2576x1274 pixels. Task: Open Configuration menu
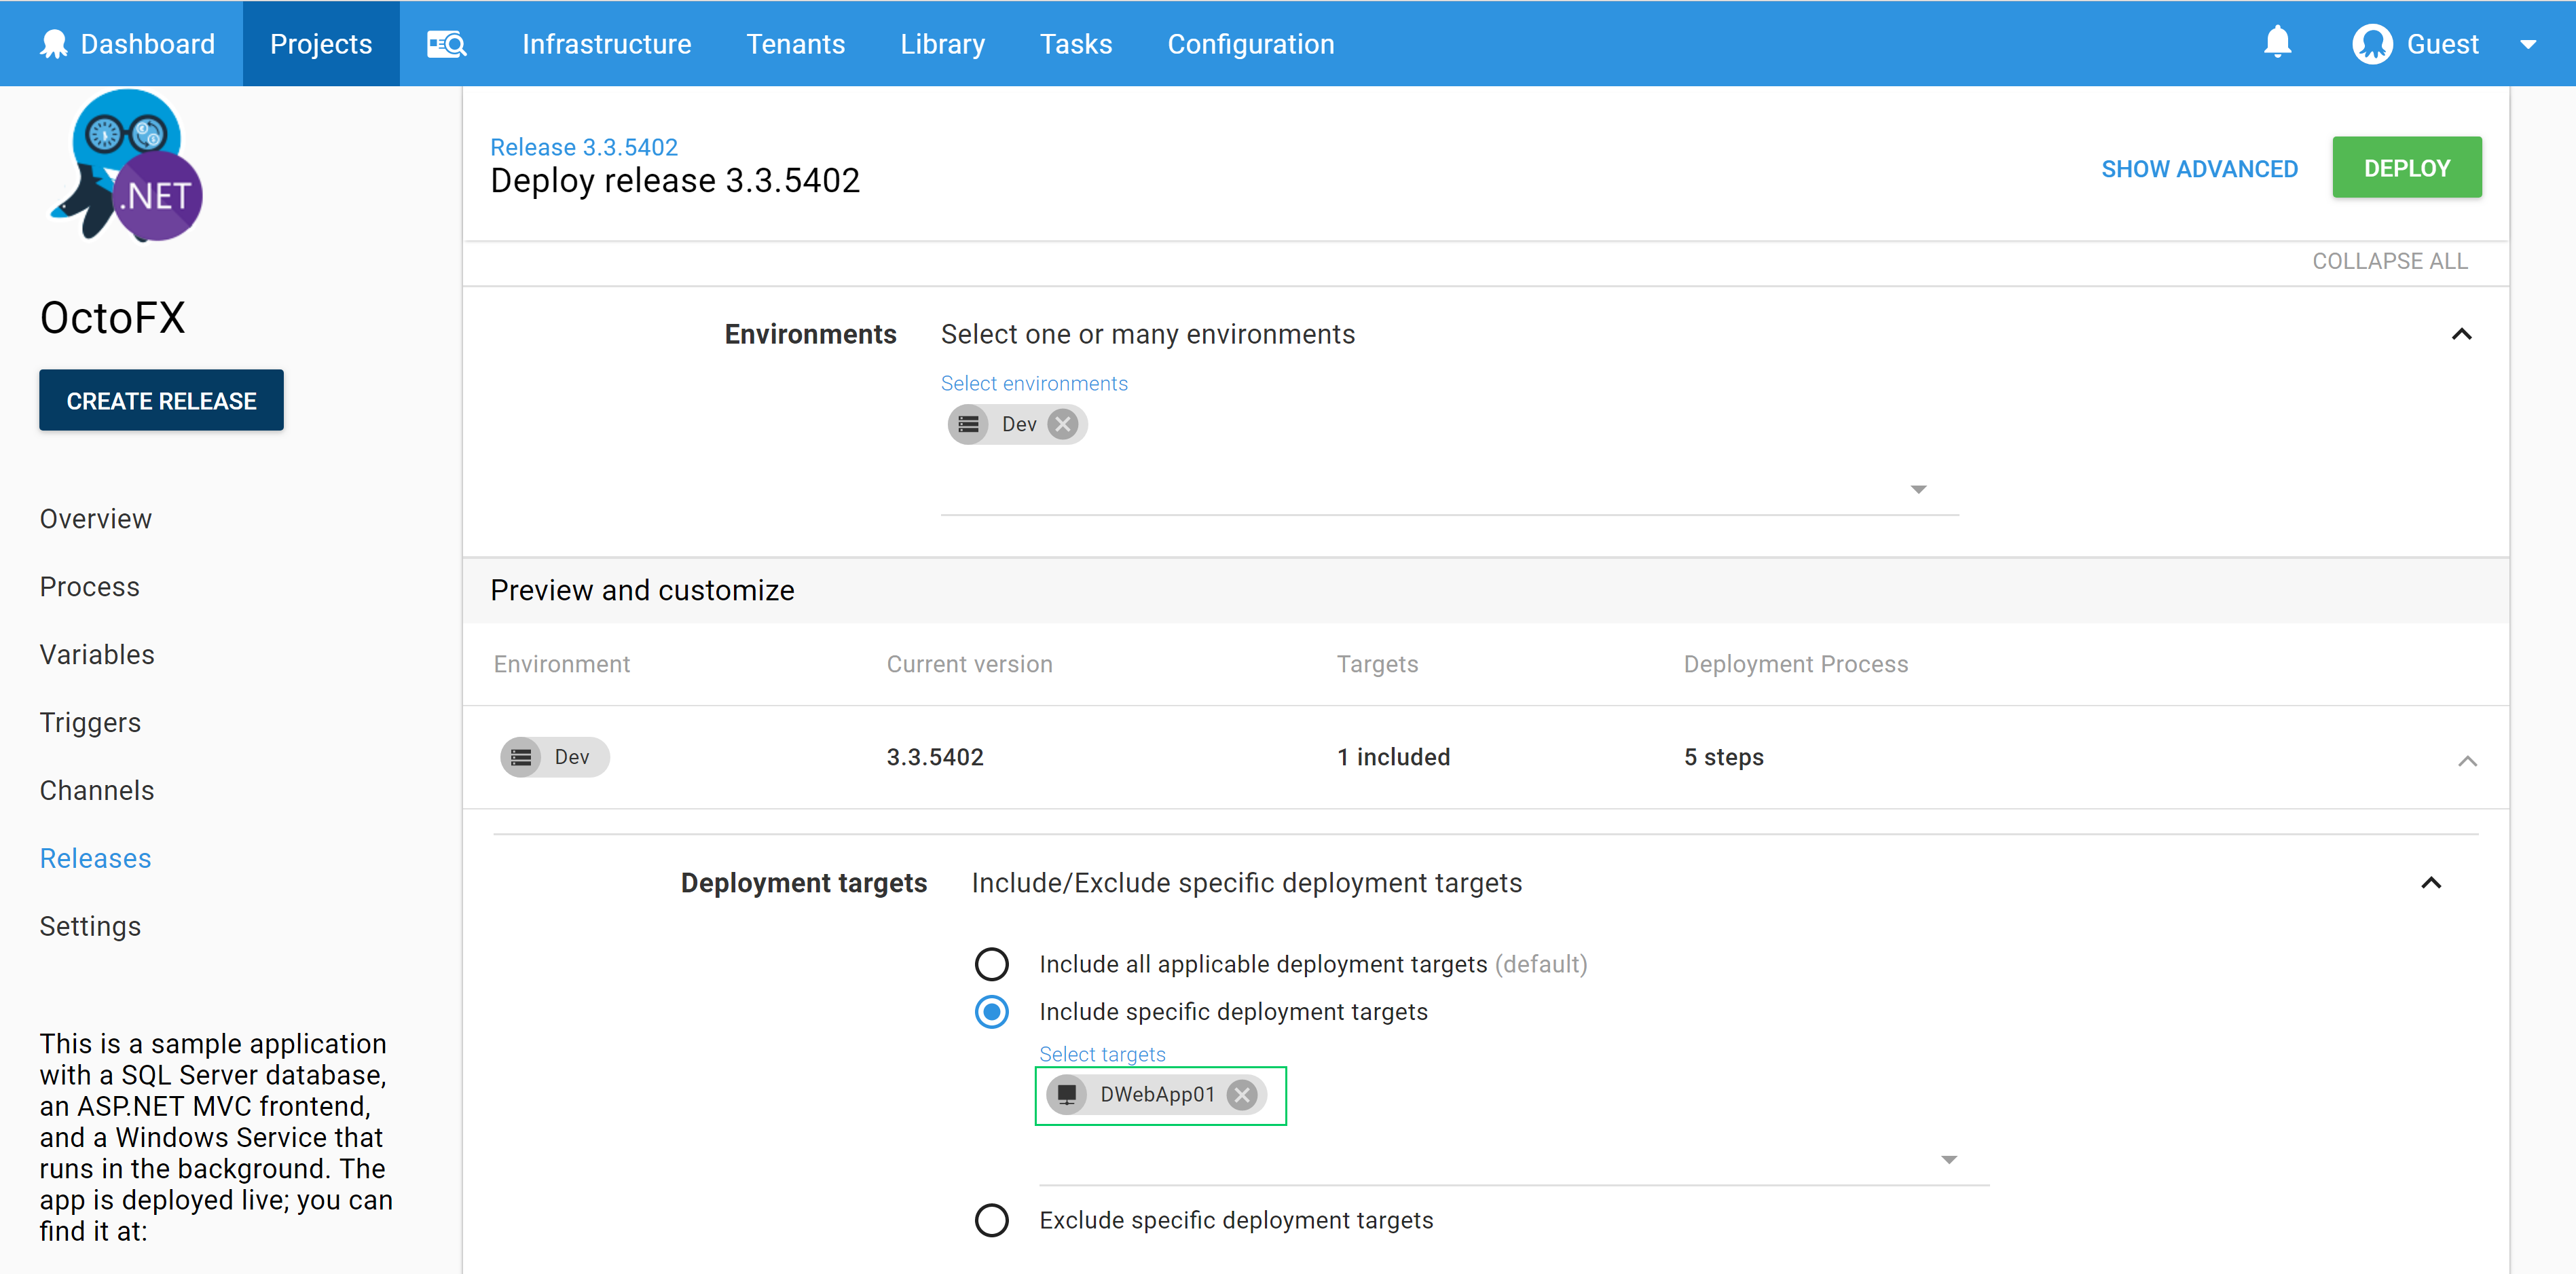[1250, 44]
